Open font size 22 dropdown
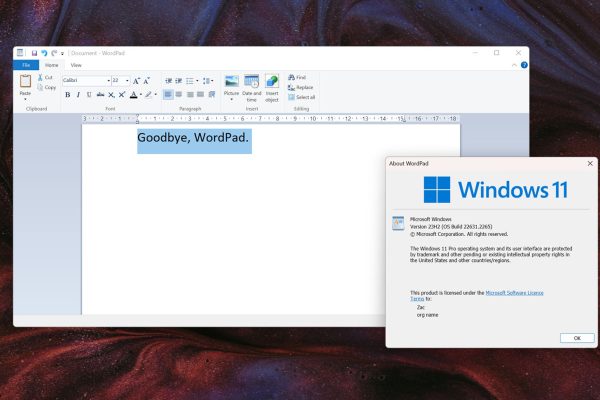The width and height of the screenshot is (600, 400). (127, 81)
